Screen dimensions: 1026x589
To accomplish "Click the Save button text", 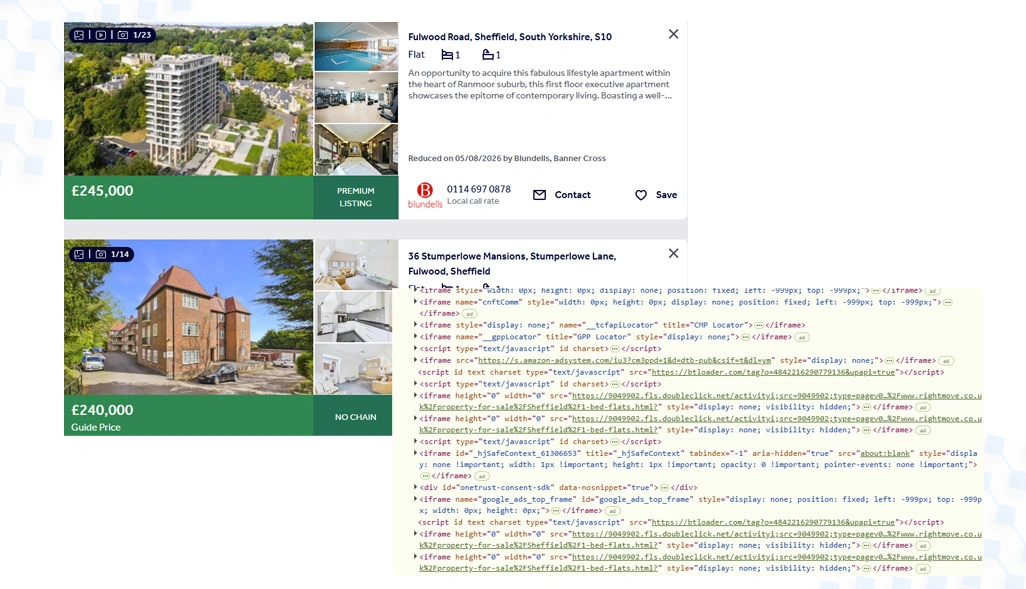I will [x=666, y=195].
